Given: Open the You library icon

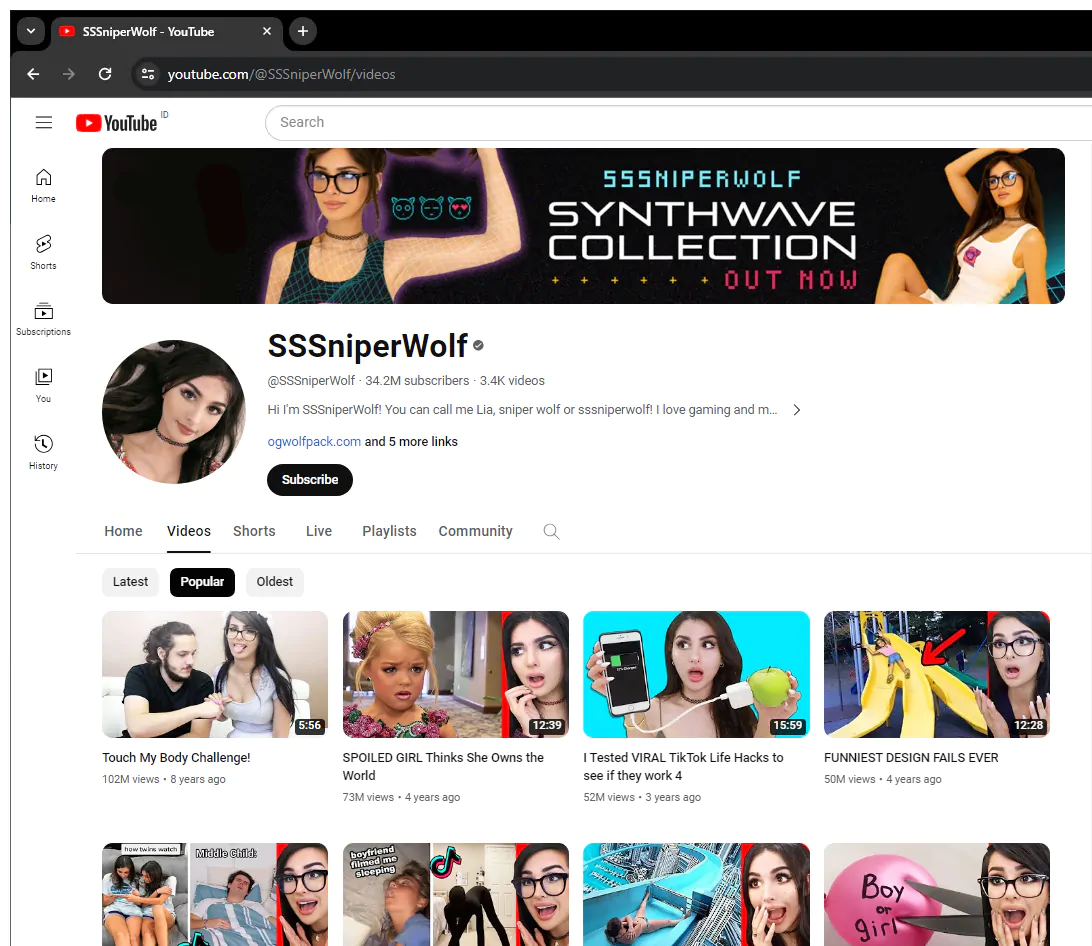Looking at the screenshot, I should click(43, 385).
